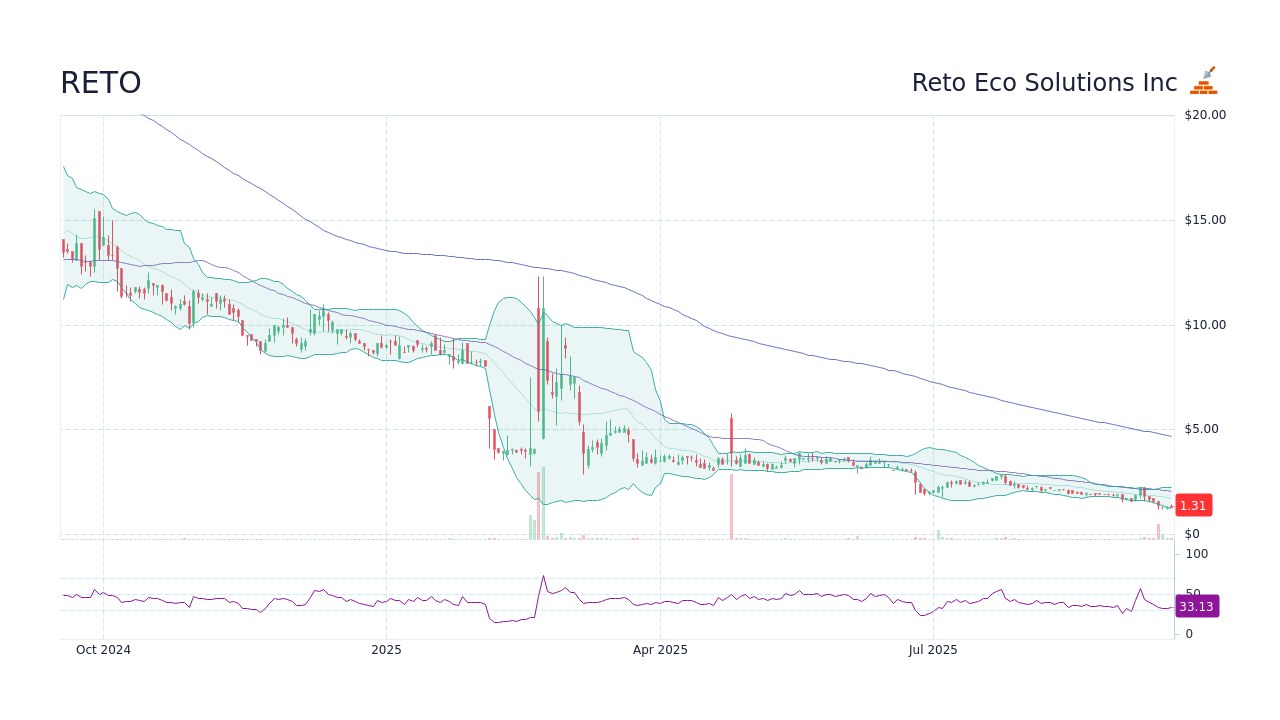Click the 100 label on RSI axis
The width and height of the screenshot is (1280, 720).
[1195, 554]
